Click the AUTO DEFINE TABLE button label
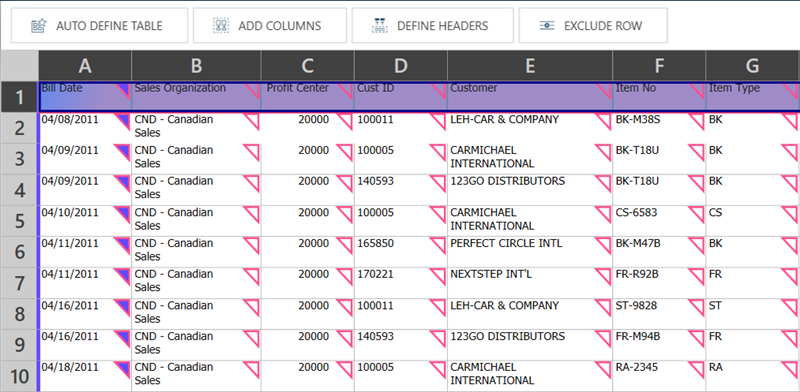800x392 pixels. [109, 26]
